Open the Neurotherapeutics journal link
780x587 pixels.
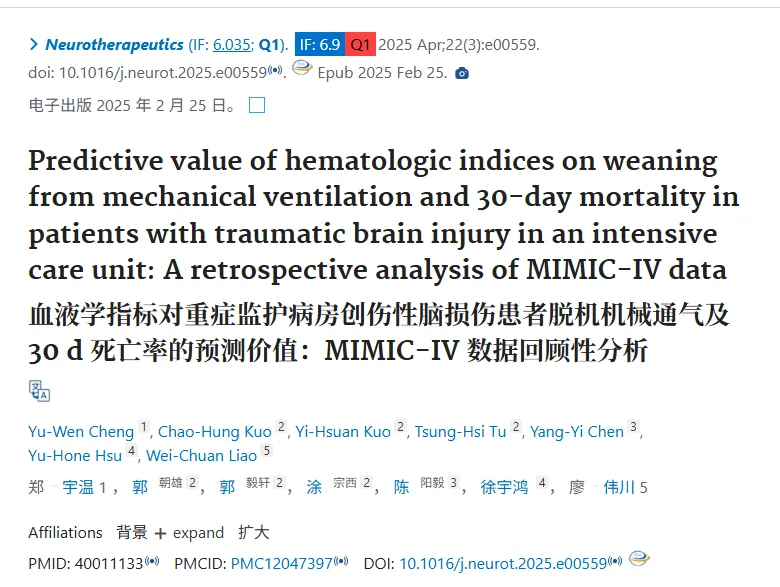click(x=114, y=44)
